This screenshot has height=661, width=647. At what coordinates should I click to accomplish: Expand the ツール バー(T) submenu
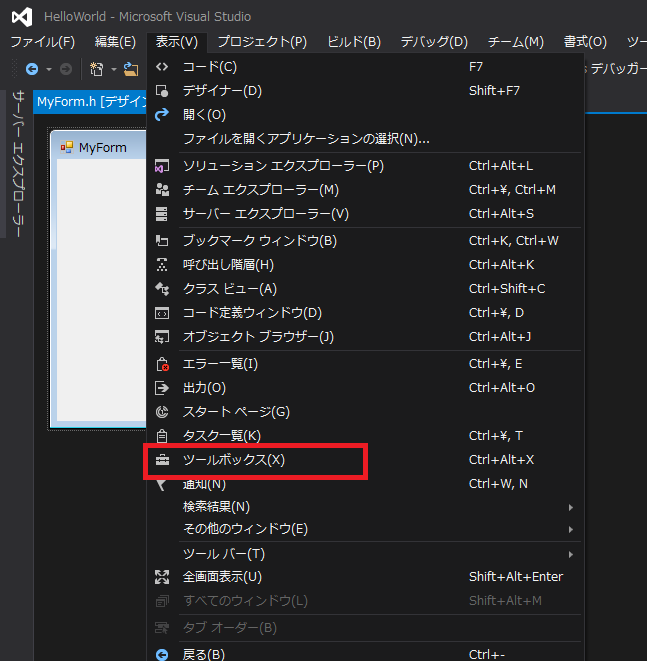tap(571, 554)
